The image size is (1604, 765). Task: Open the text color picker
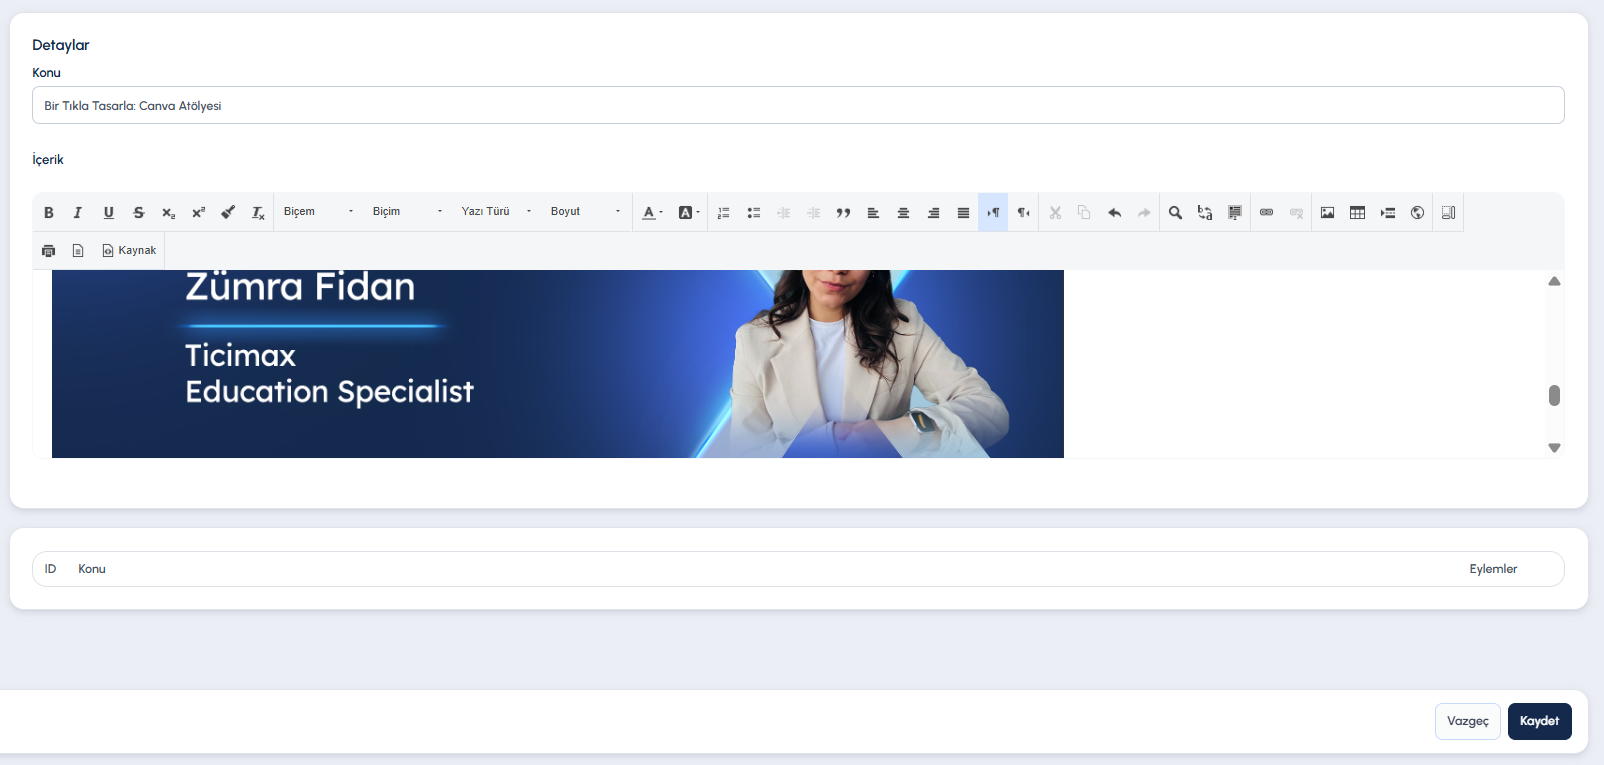click(652, 212)
